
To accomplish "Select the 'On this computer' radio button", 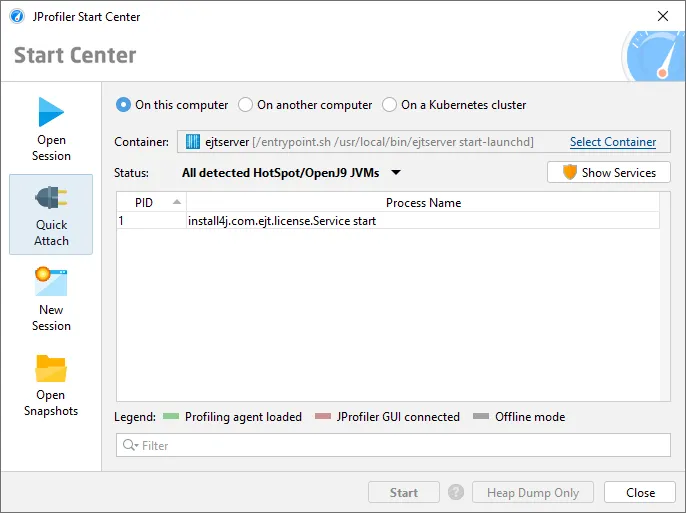I will (x=123, y=105).
